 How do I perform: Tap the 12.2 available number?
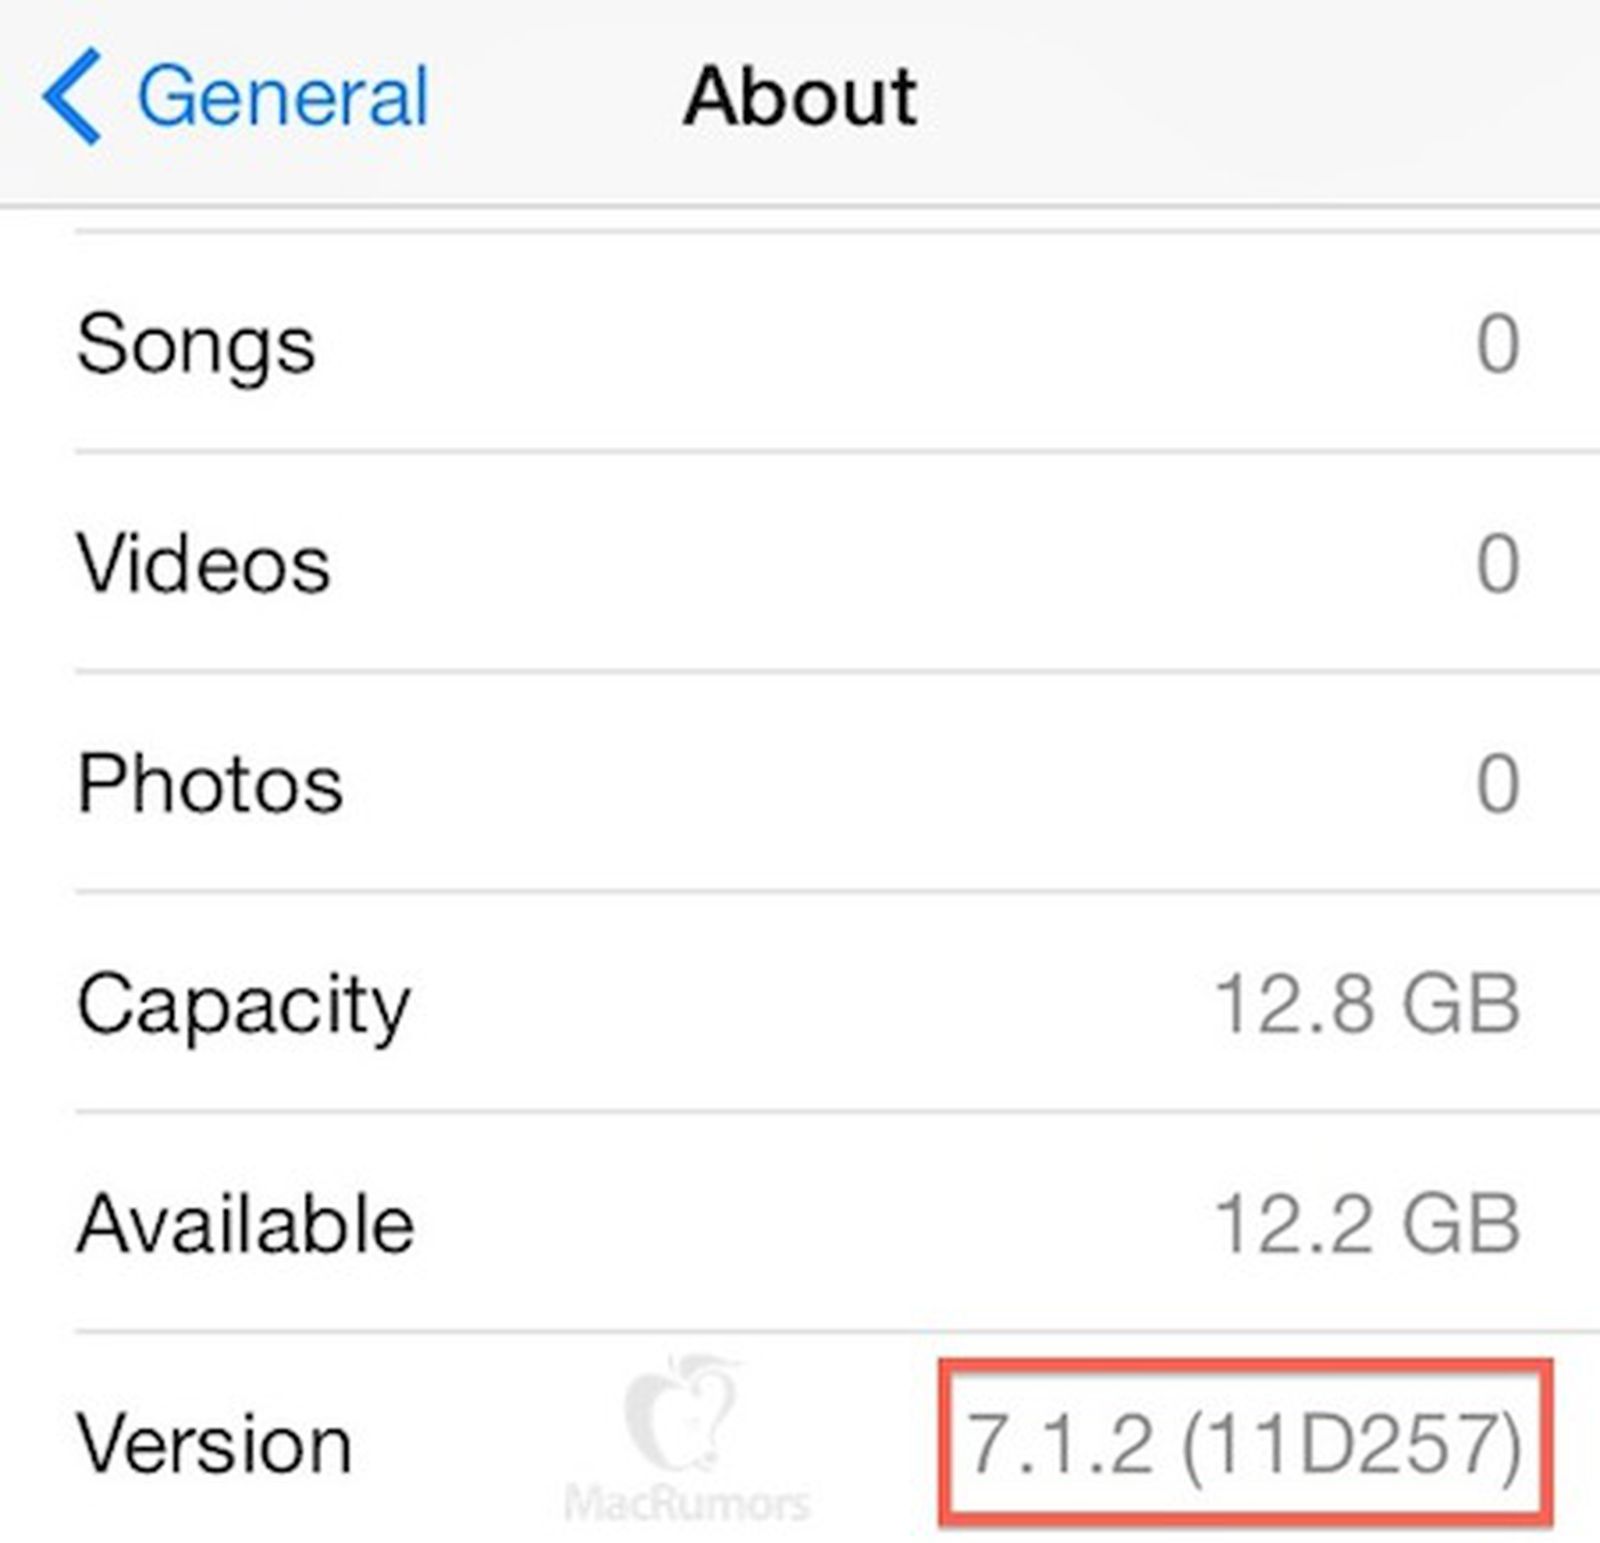click(1295, 1224)
